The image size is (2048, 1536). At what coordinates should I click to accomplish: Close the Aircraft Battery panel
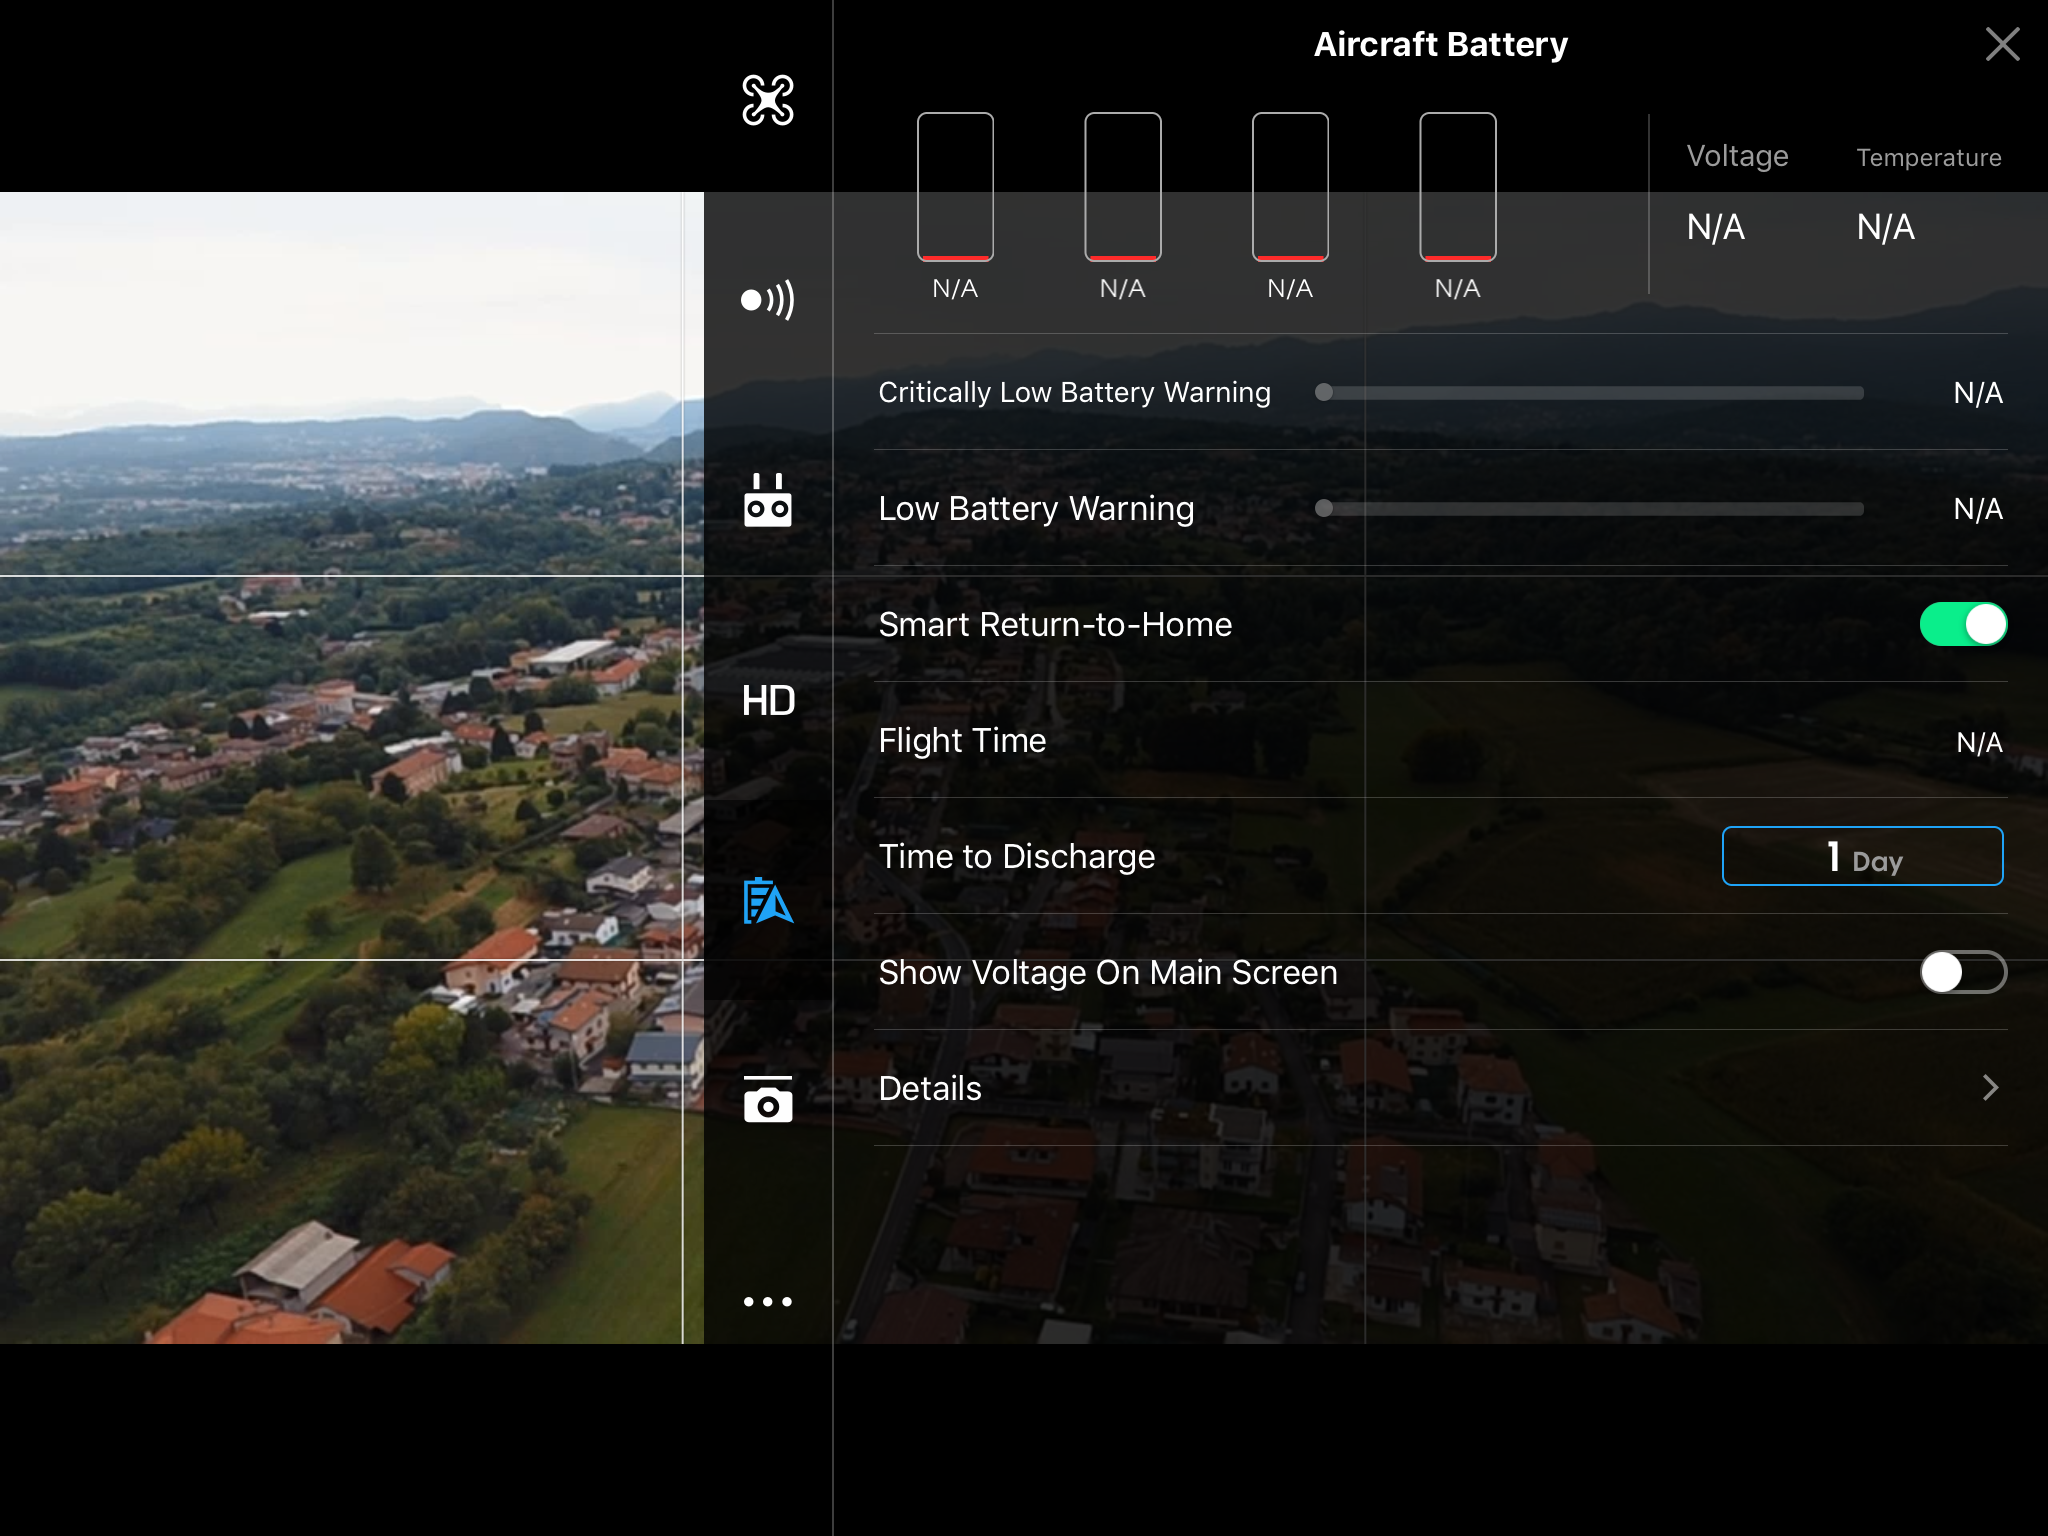pyautogui.click(x=2002, y=44)
